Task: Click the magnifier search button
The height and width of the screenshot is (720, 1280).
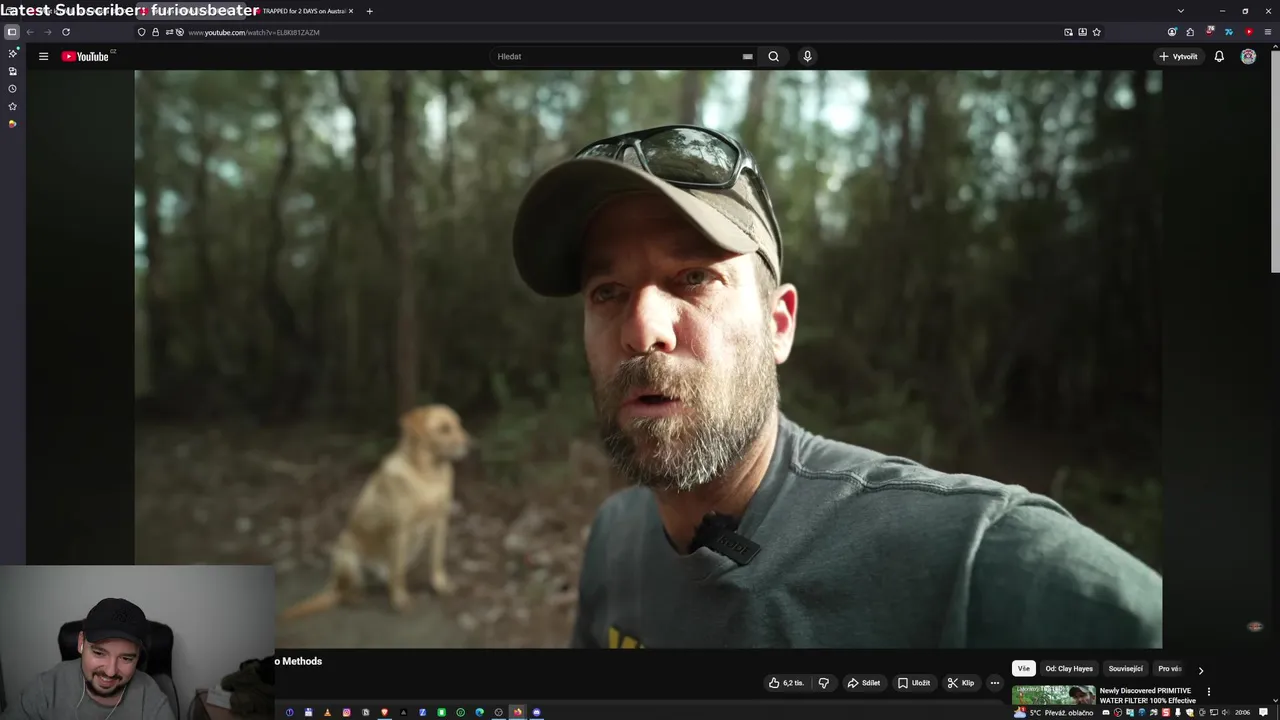Action: coord(773,56)
